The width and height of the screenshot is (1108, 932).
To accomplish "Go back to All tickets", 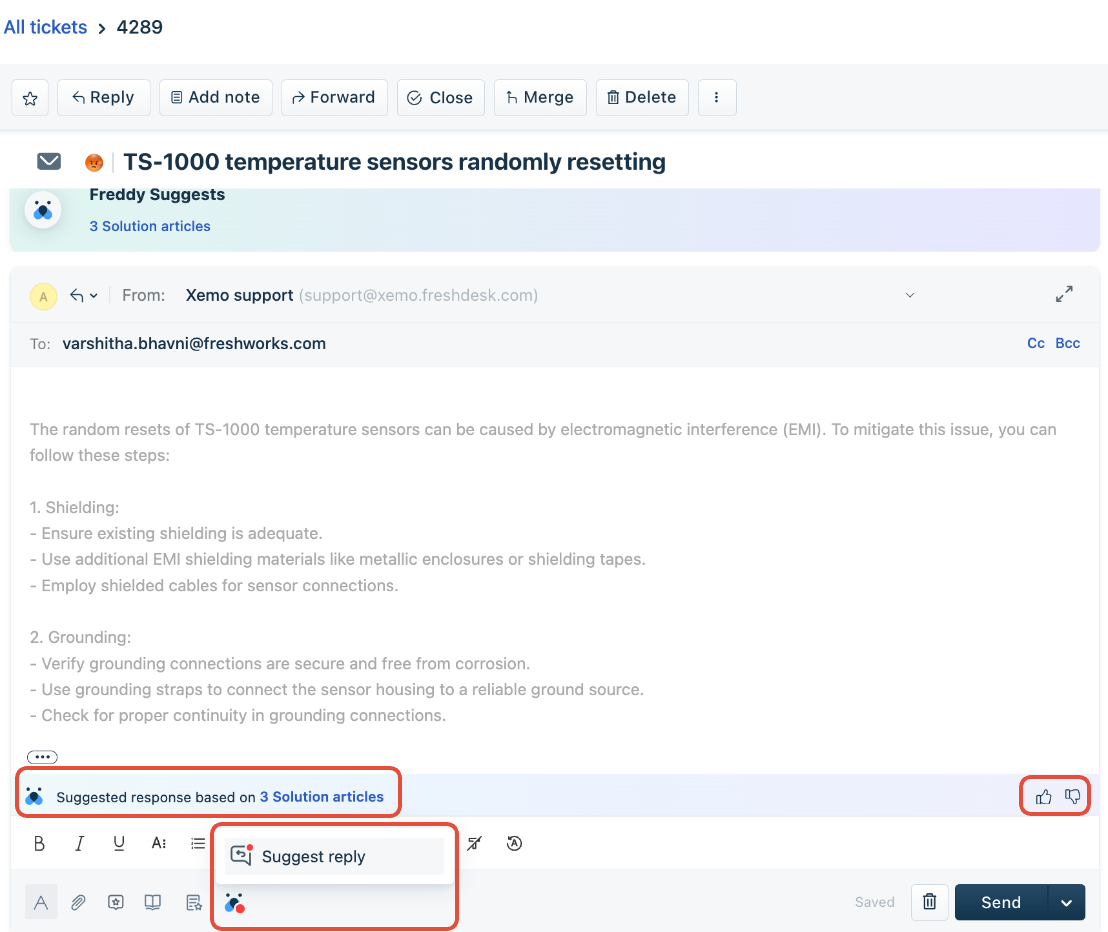I will click(x=45, y=27).
